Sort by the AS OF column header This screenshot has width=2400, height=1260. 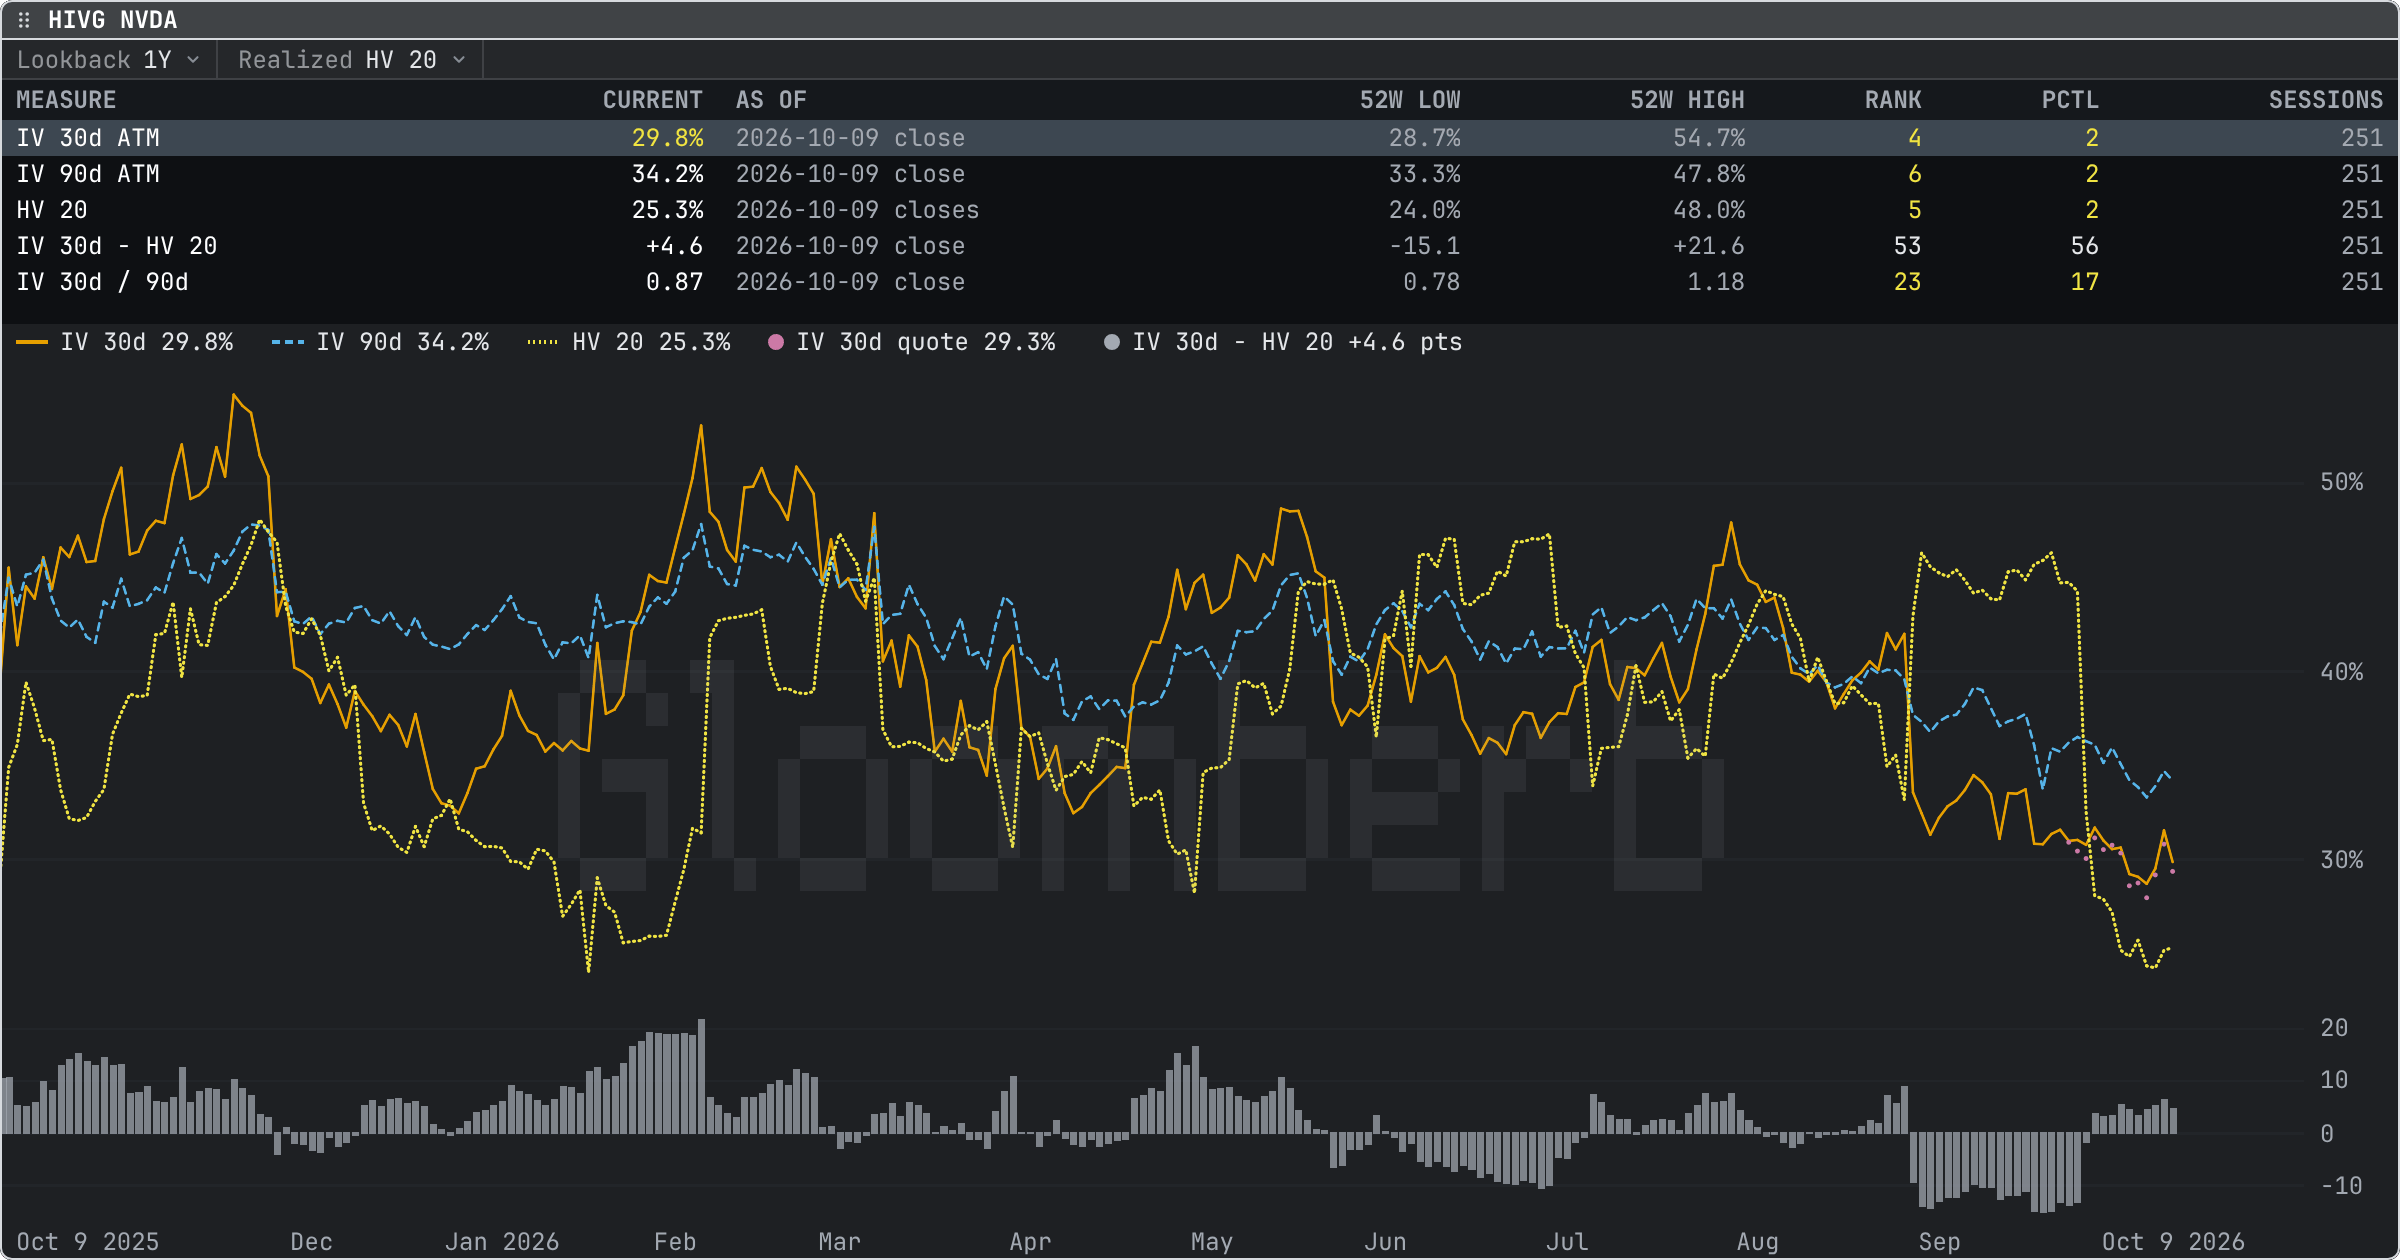point(771,100)
